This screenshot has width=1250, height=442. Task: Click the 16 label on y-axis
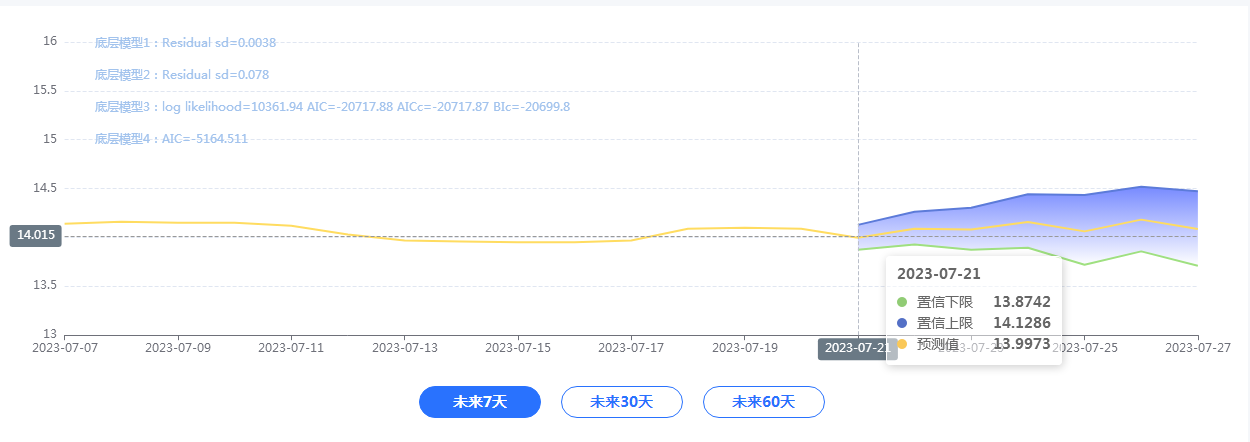pos(49,41)
